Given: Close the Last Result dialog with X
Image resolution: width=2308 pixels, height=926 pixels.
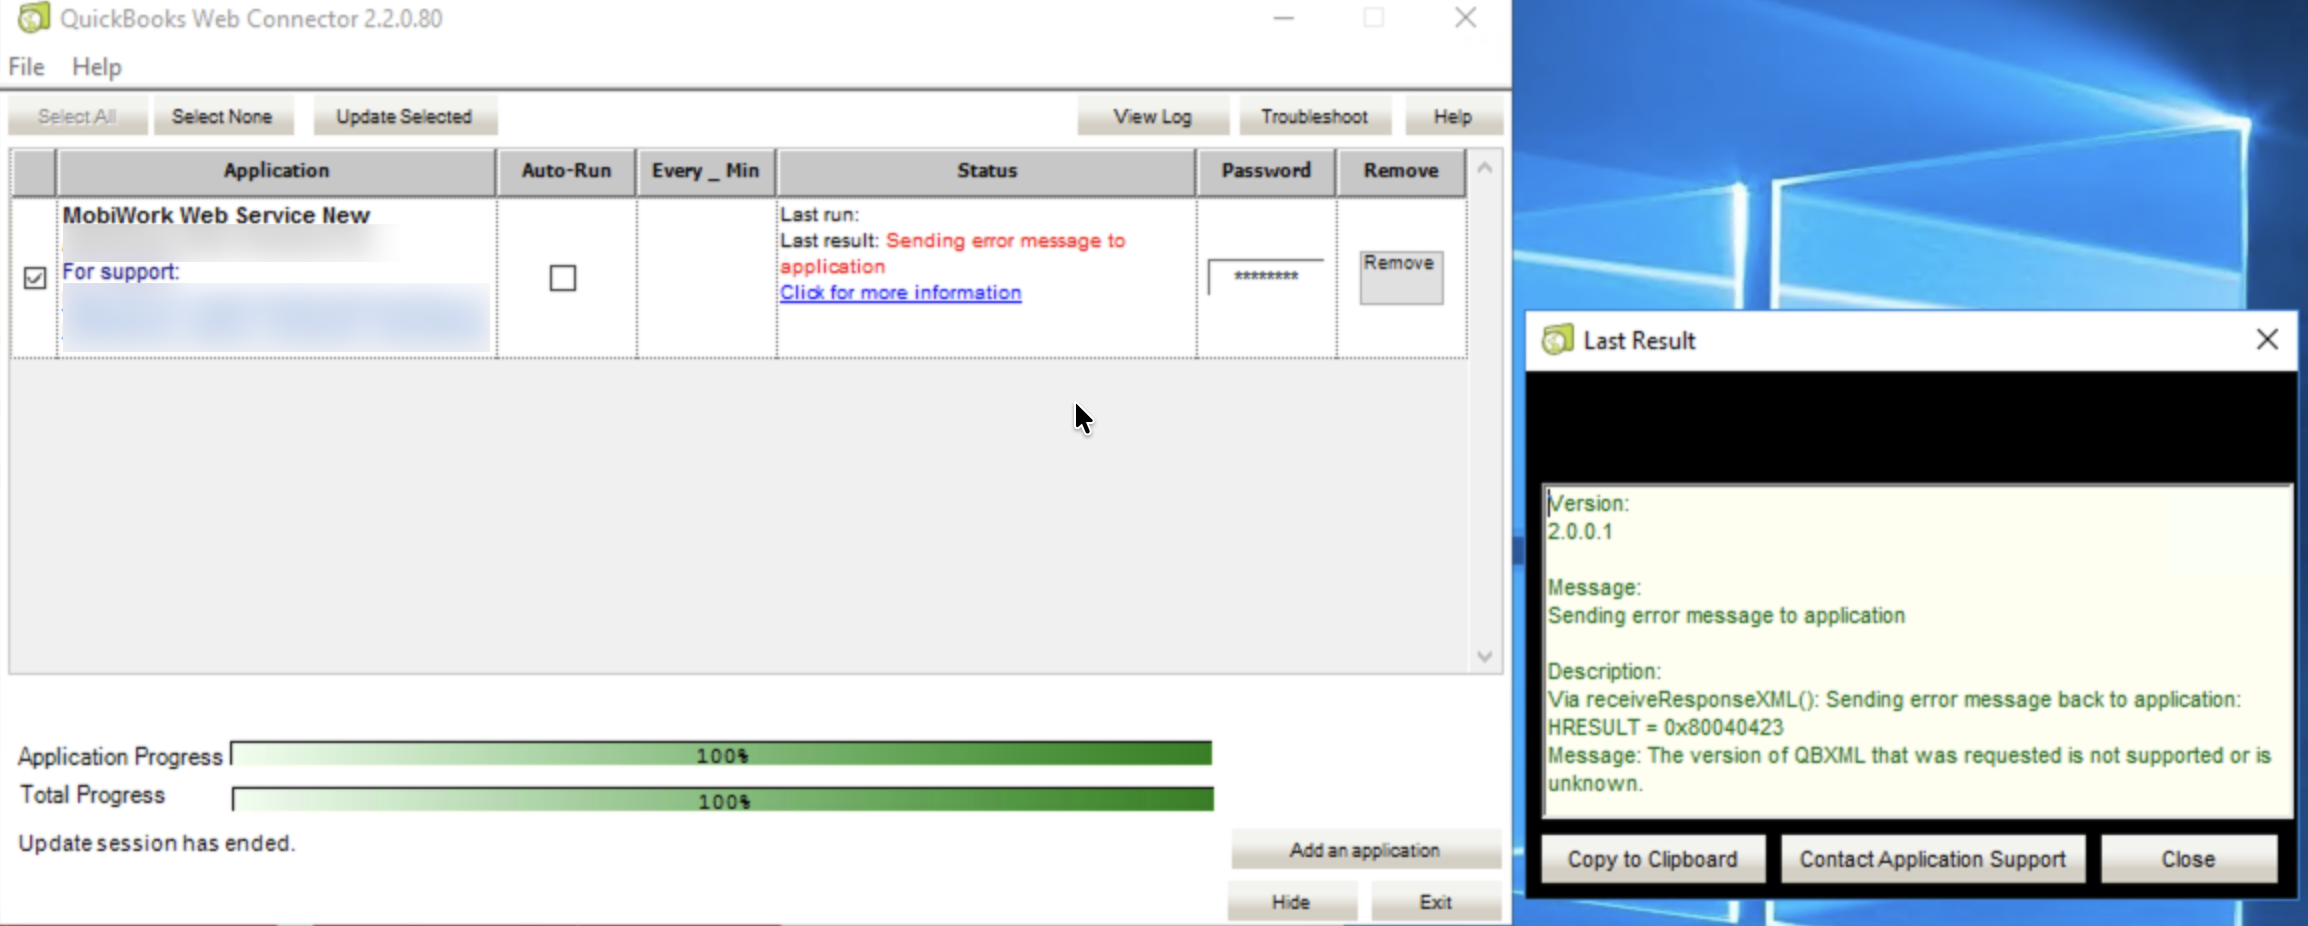Looking at the screenshot, I should (x=2266, y=340).
